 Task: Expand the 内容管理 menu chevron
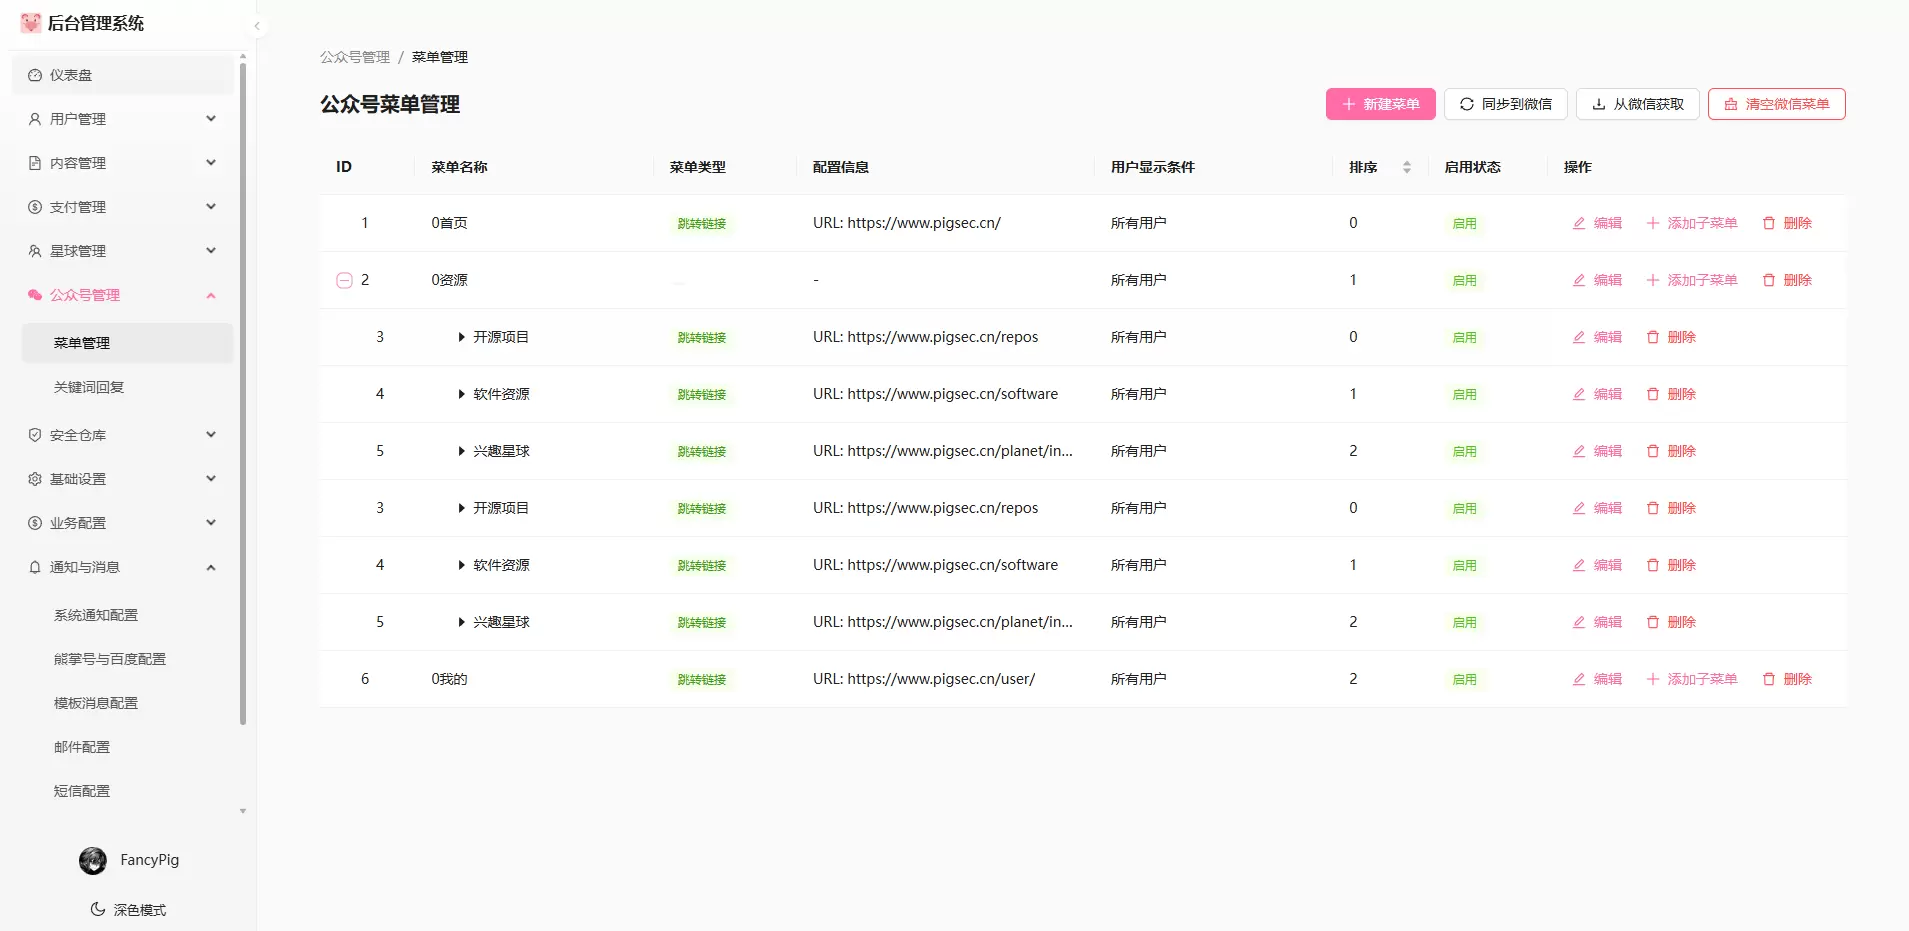(211, 163)
